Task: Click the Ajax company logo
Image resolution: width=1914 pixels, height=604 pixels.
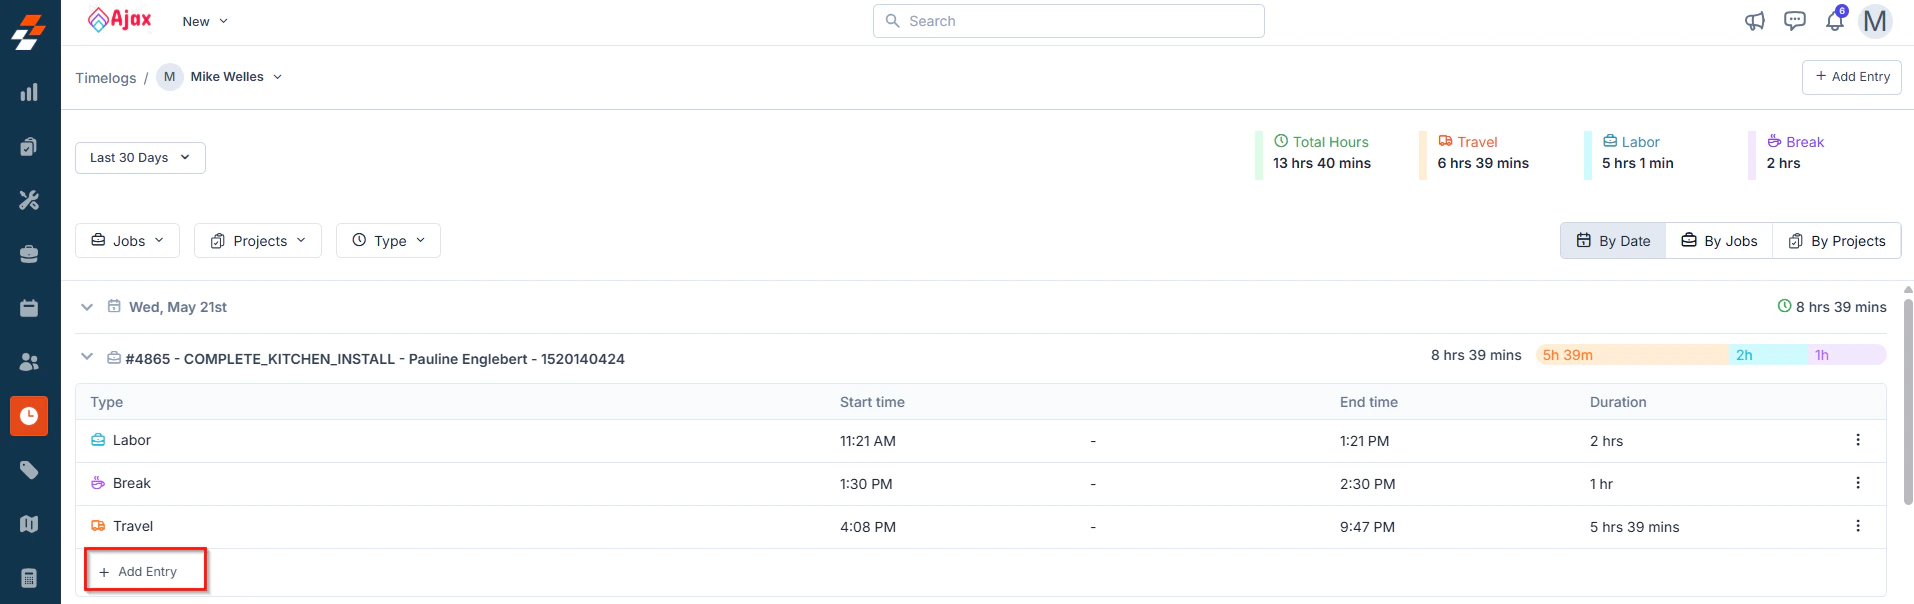Action: tap(119, 19)
